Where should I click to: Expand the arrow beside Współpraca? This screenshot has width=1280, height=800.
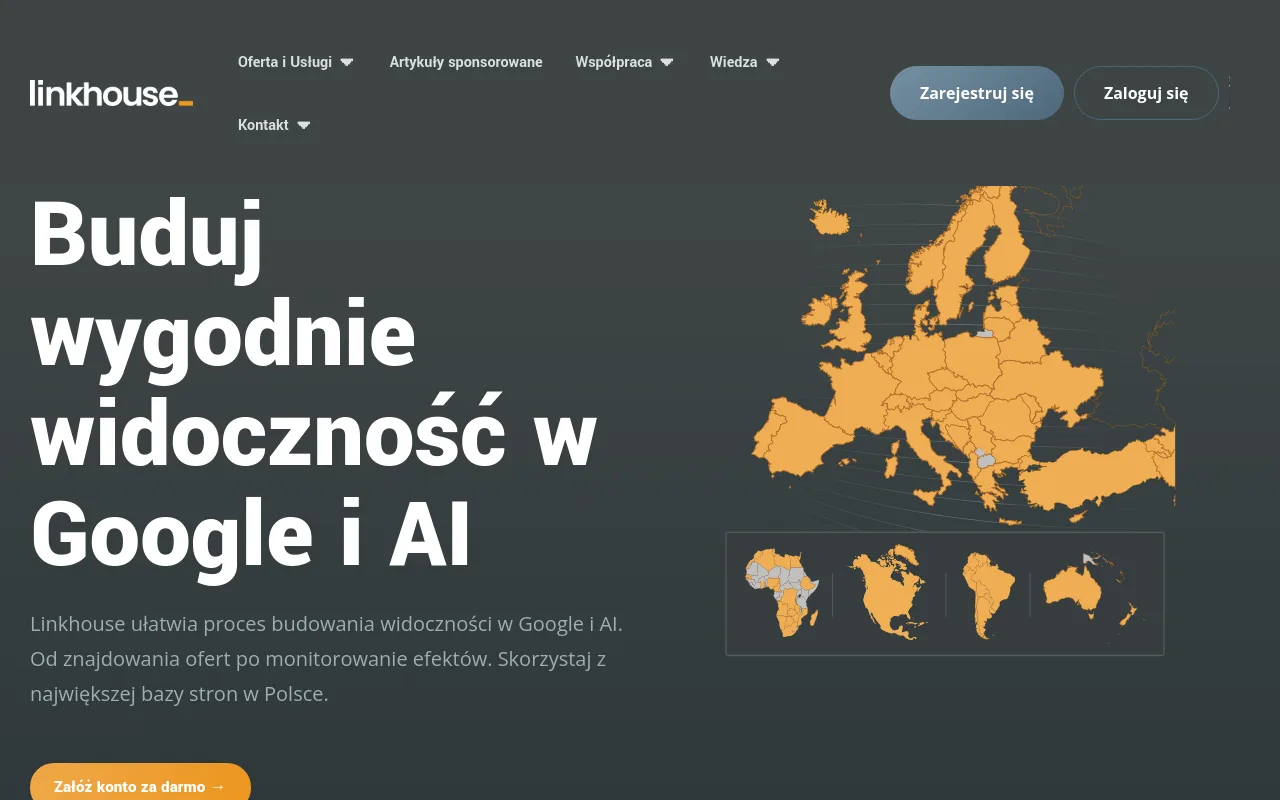(x=667, y=62)
